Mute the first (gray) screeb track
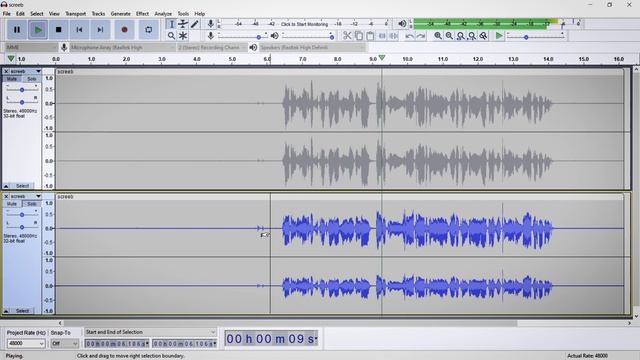 [12, 79]
